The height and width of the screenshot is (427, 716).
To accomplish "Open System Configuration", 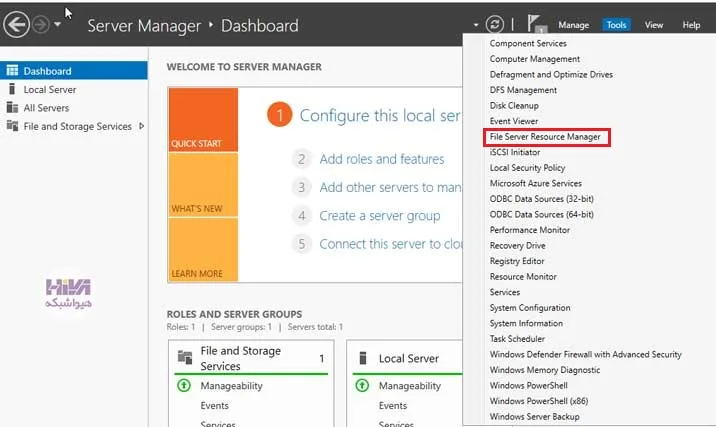I will click(x=530, y=307).
